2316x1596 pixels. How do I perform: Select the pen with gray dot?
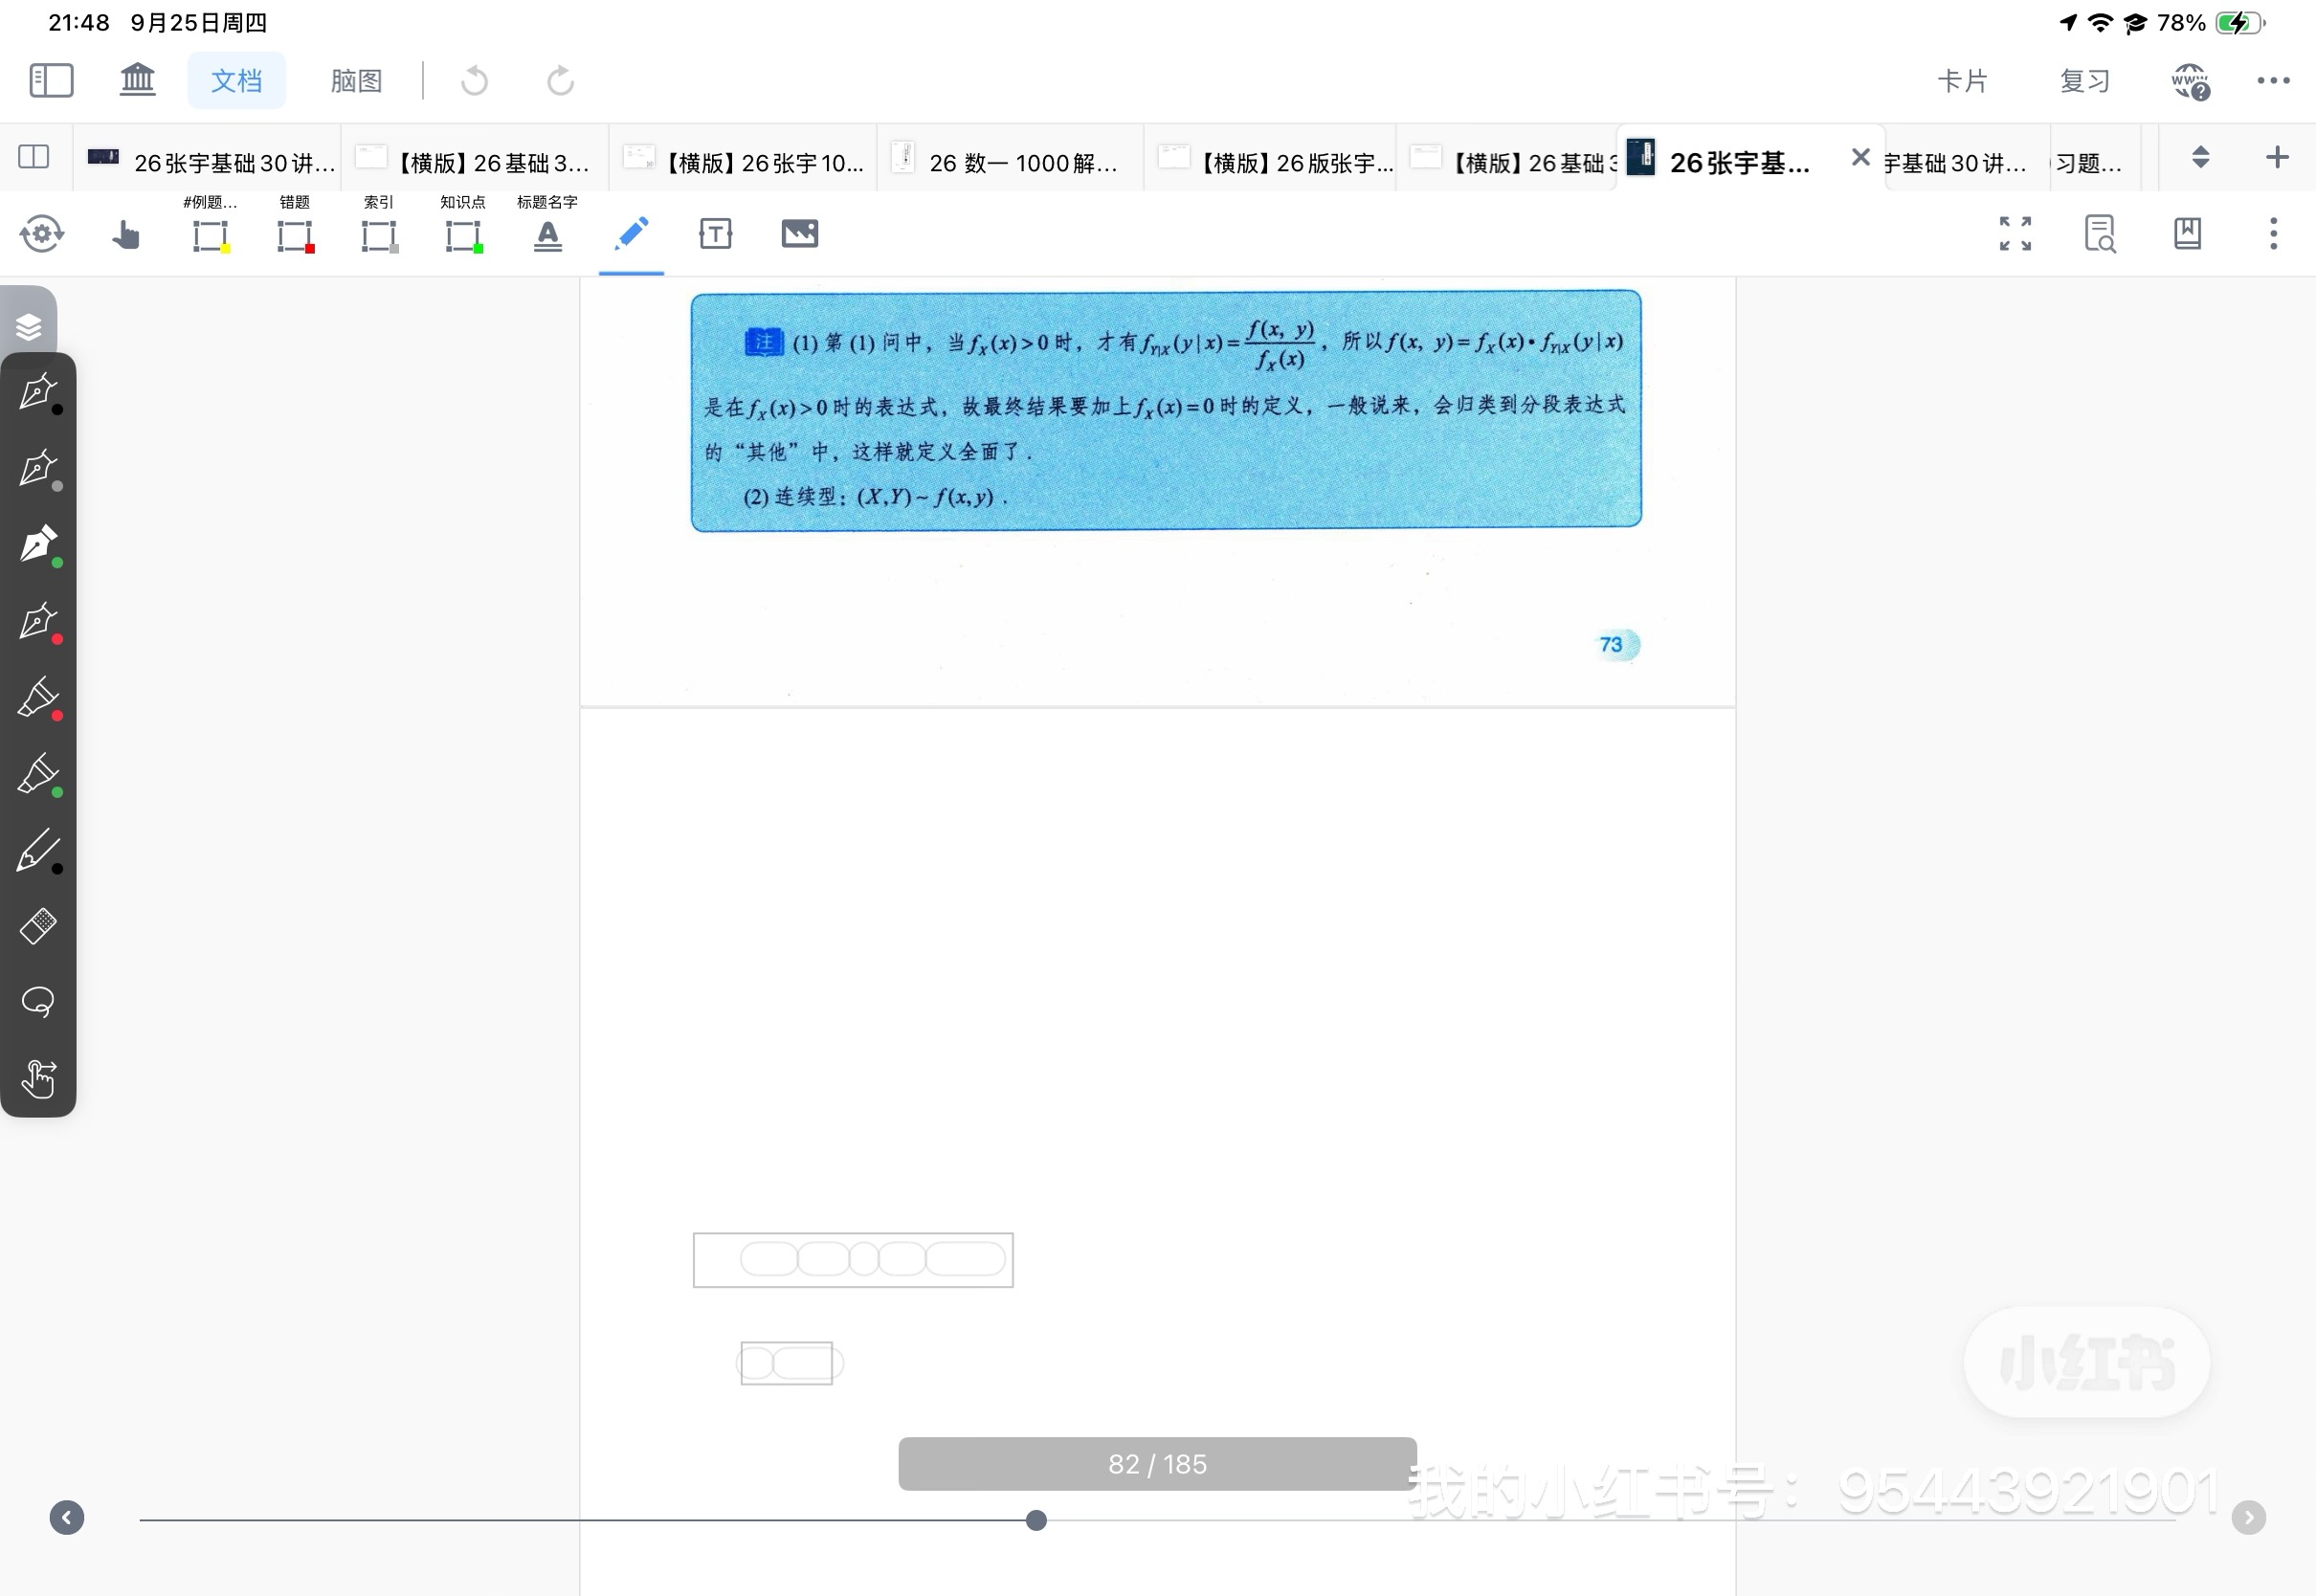[x=39, y=469]
